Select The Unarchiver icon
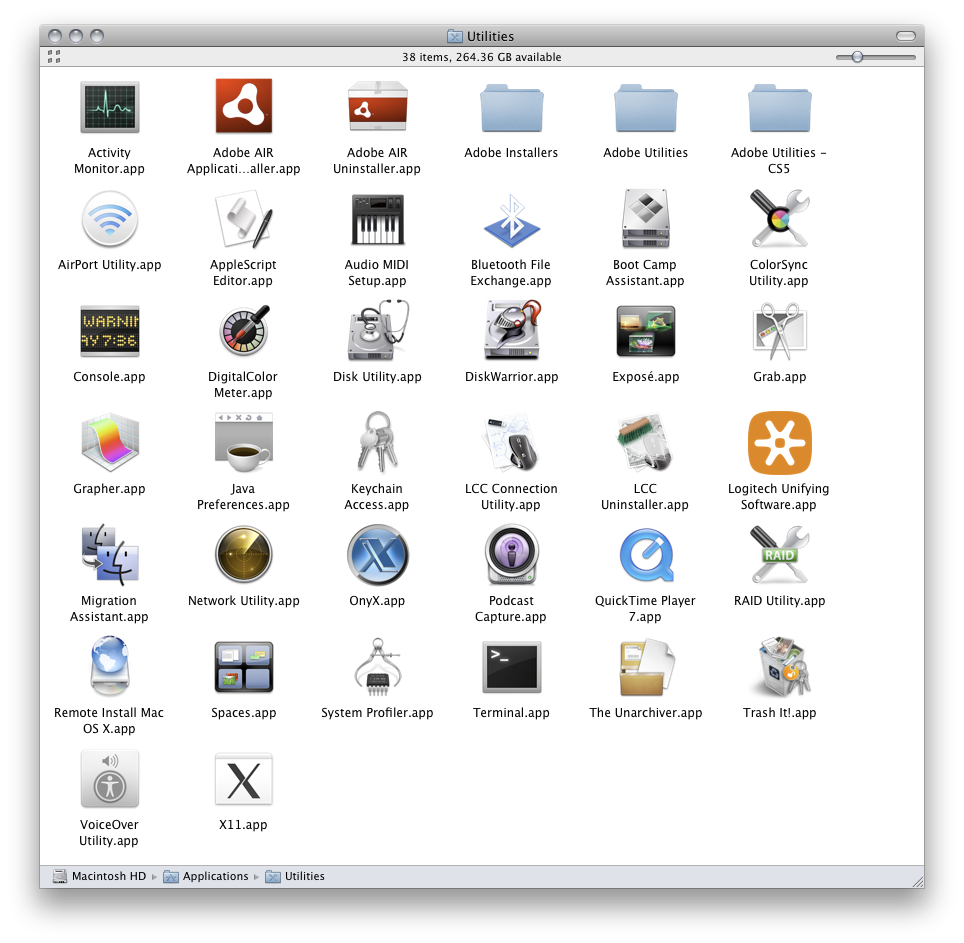Viewport: 964px width, 943px height. coord(646,667)
